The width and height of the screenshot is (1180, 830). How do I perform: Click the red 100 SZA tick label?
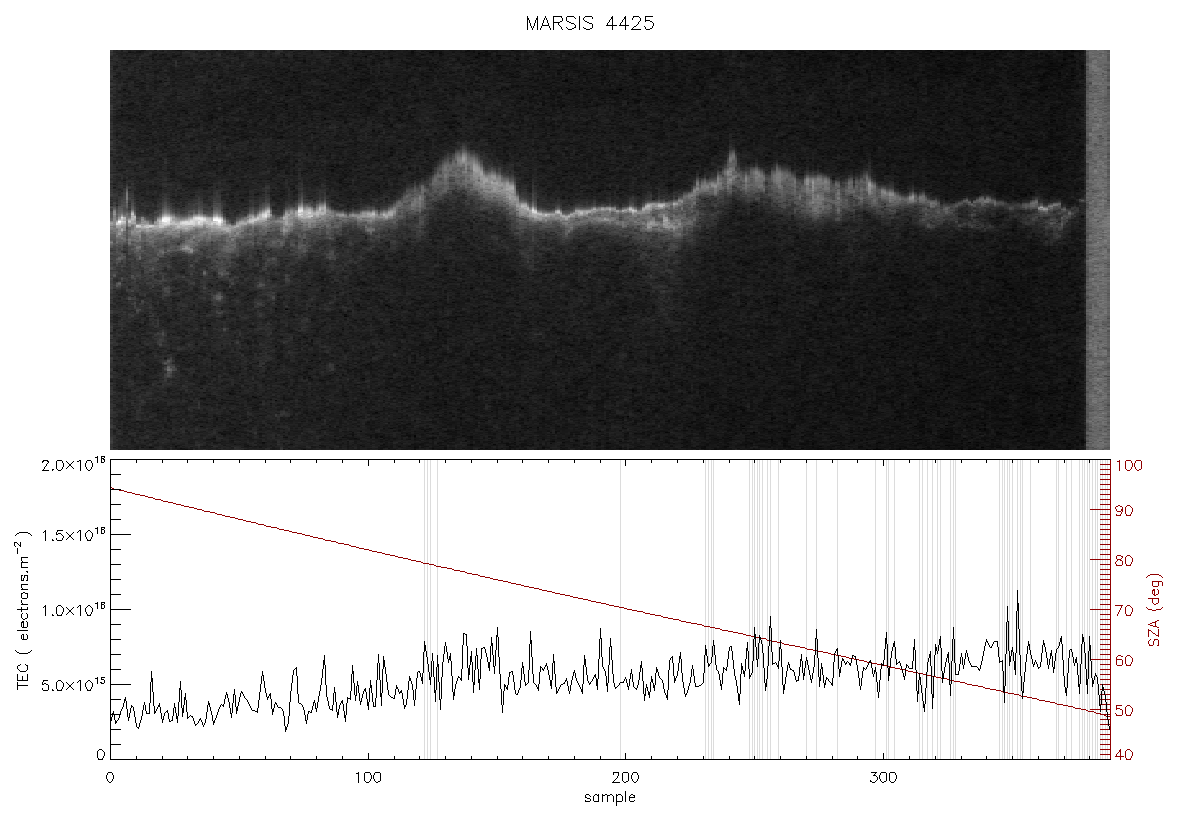tap(1129, 465)
